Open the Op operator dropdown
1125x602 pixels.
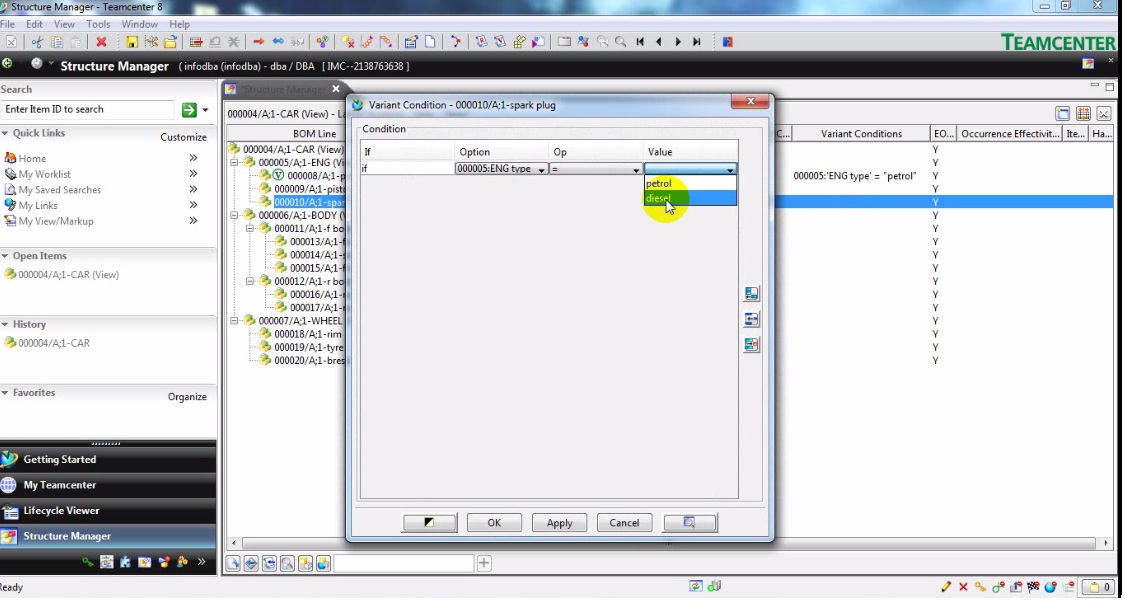636,168
